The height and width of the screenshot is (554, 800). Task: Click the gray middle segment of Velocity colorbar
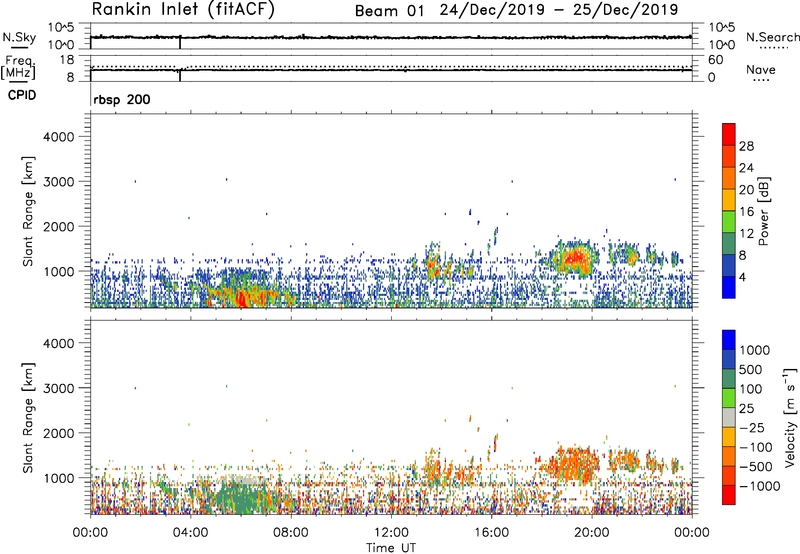[729, 418]
